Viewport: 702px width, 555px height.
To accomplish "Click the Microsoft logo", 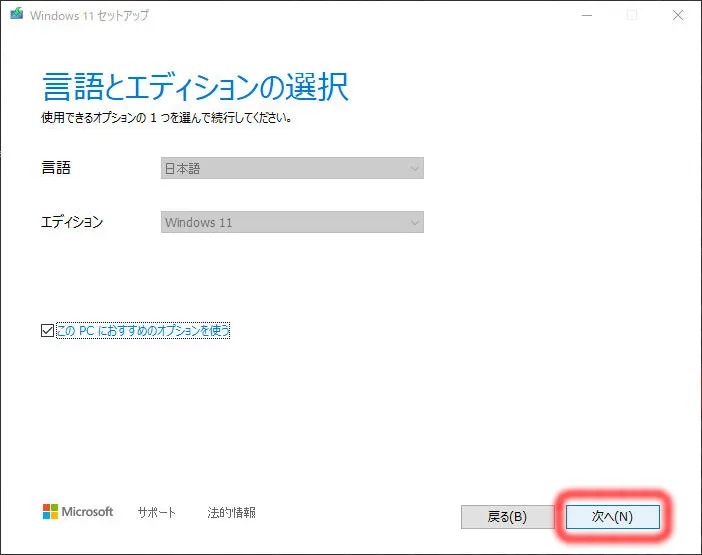I will [x=78, y=512].
